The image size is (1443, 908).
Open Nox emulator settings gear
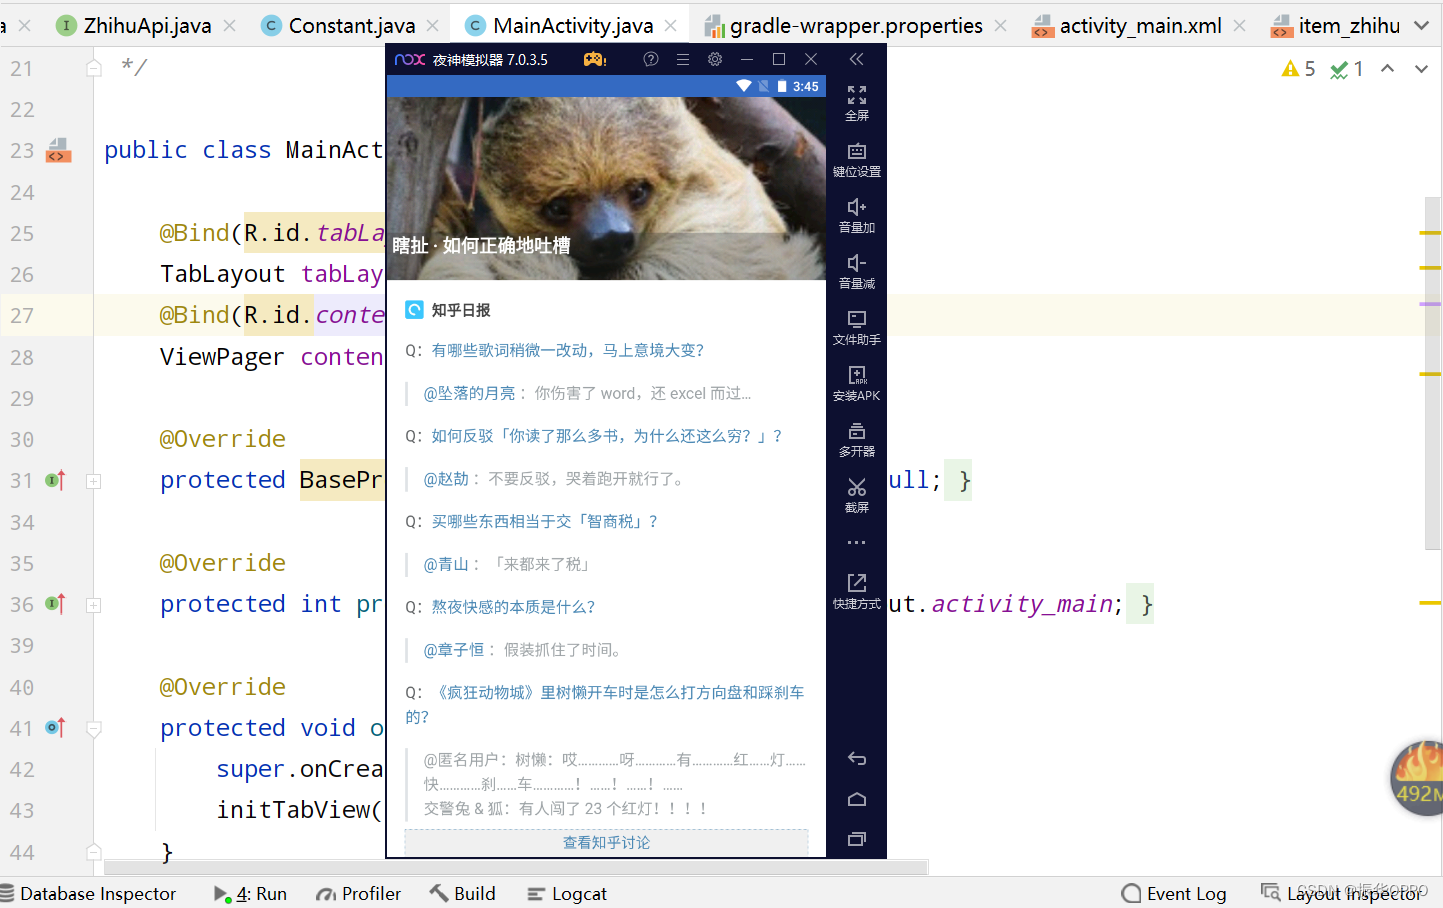pos(715,59)
